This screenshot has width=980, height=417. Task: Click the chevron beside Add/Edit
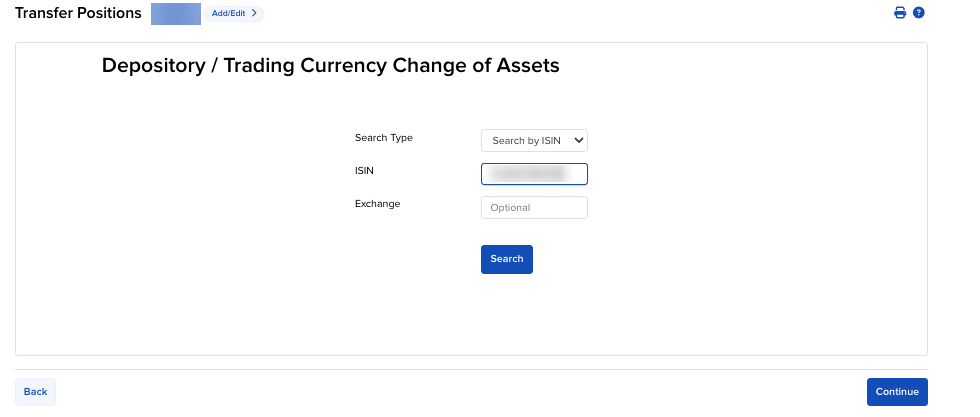point(254,13)
